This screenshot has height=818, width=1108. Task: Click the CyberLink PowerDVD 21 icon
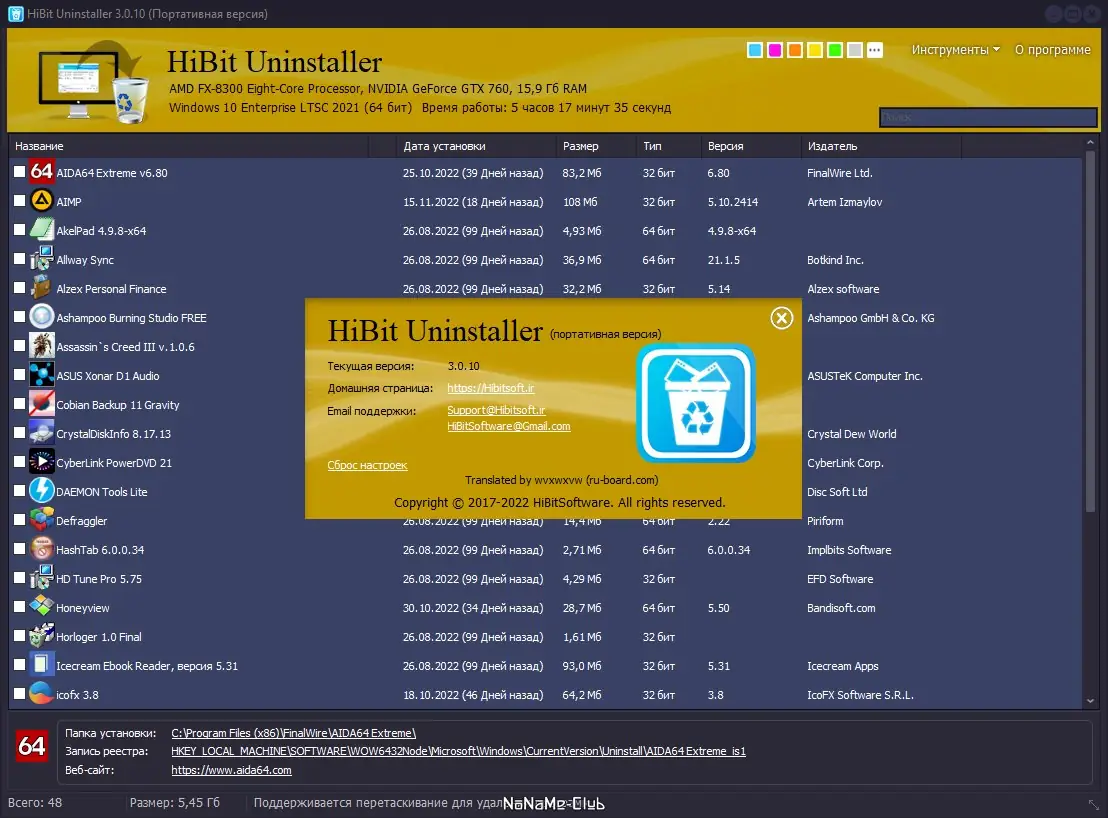point(42,462)
